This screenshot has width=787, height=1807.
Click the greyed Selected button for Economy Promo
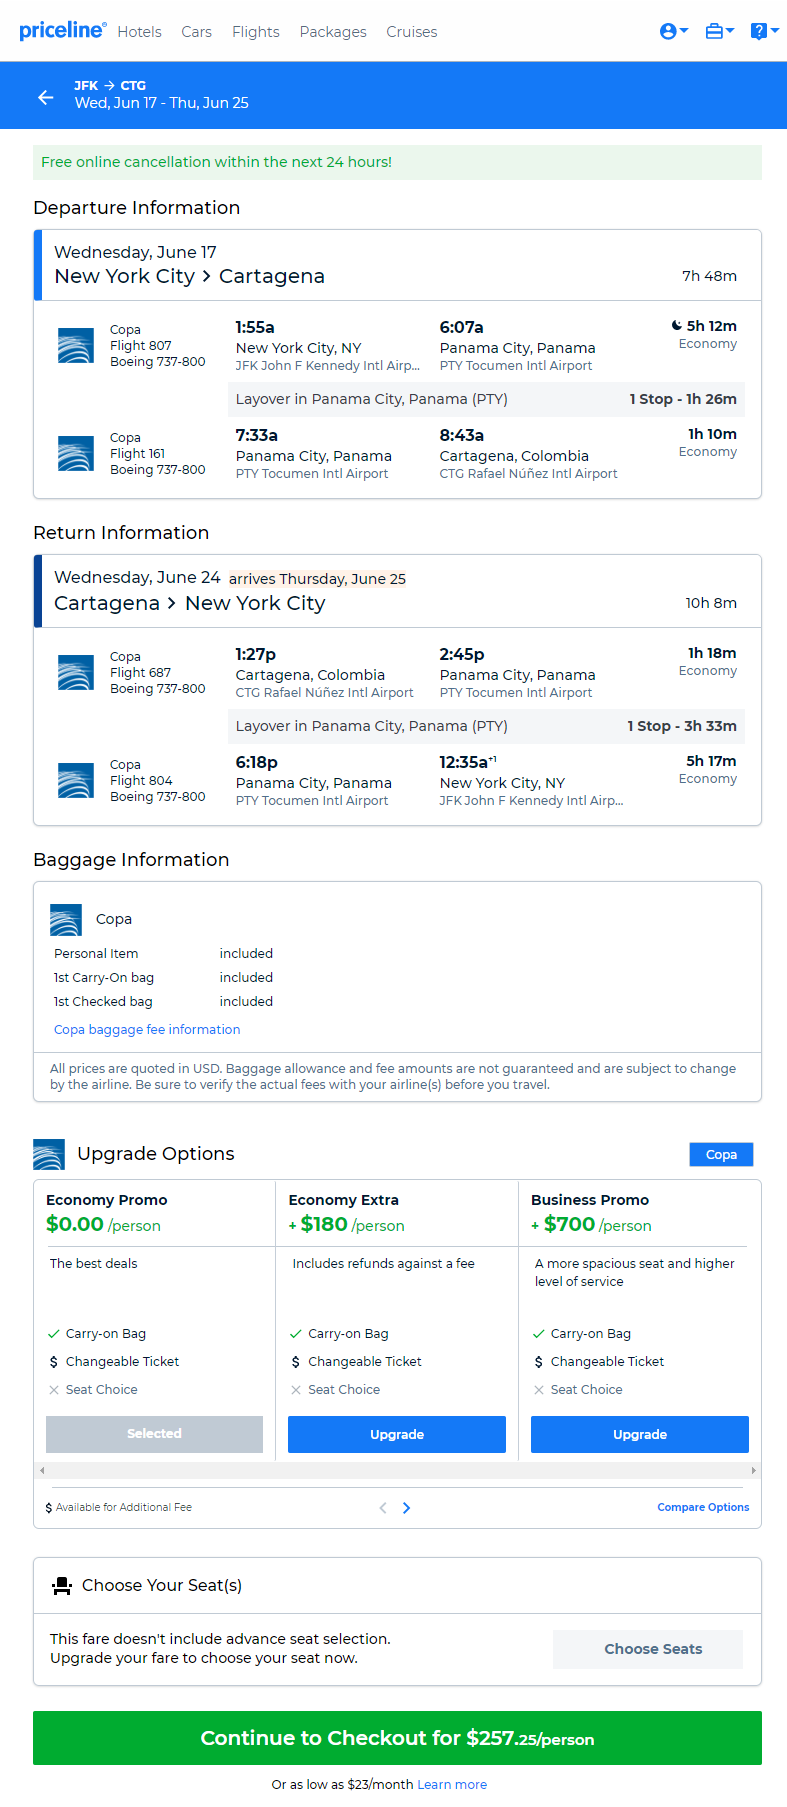(x=154, y=1434)
